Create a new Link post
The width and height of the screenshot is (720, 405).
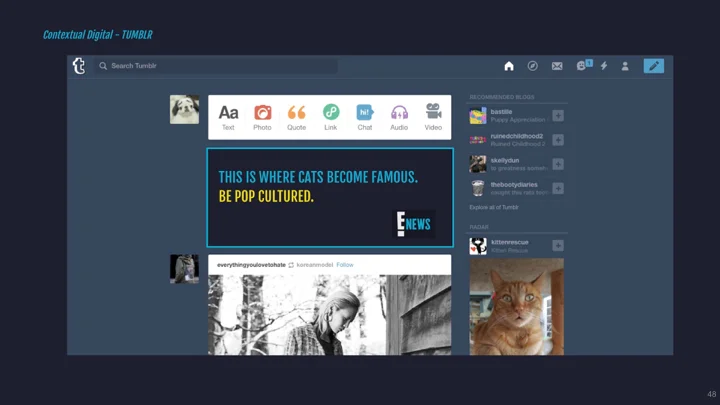click(331, 118)
